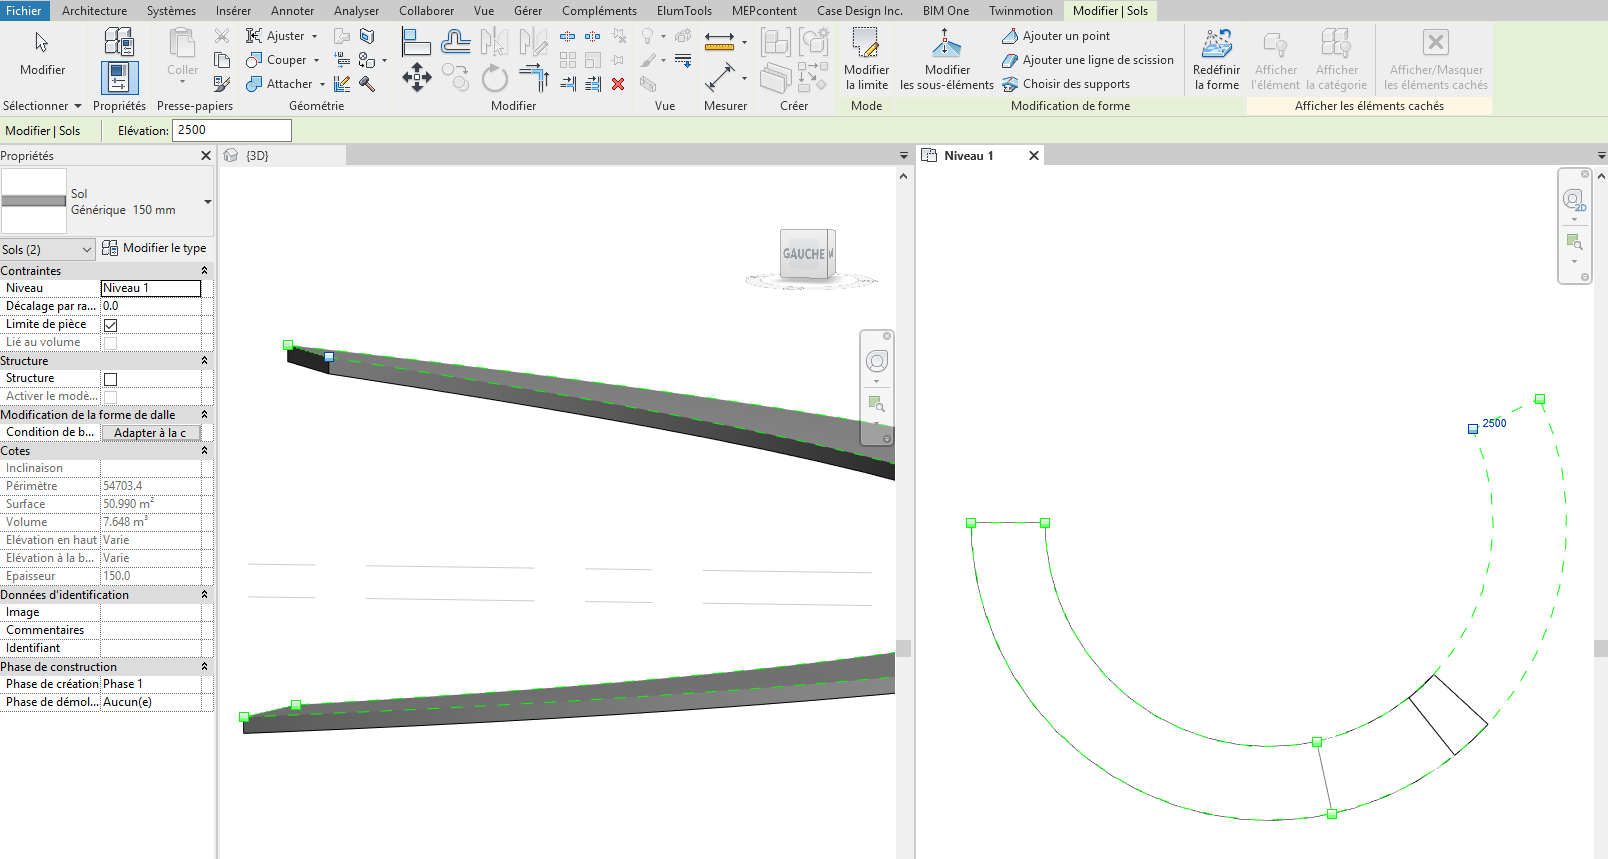Switch to the Annoter ribbon tab
1608x859 pixels.
tap(292, 11)
